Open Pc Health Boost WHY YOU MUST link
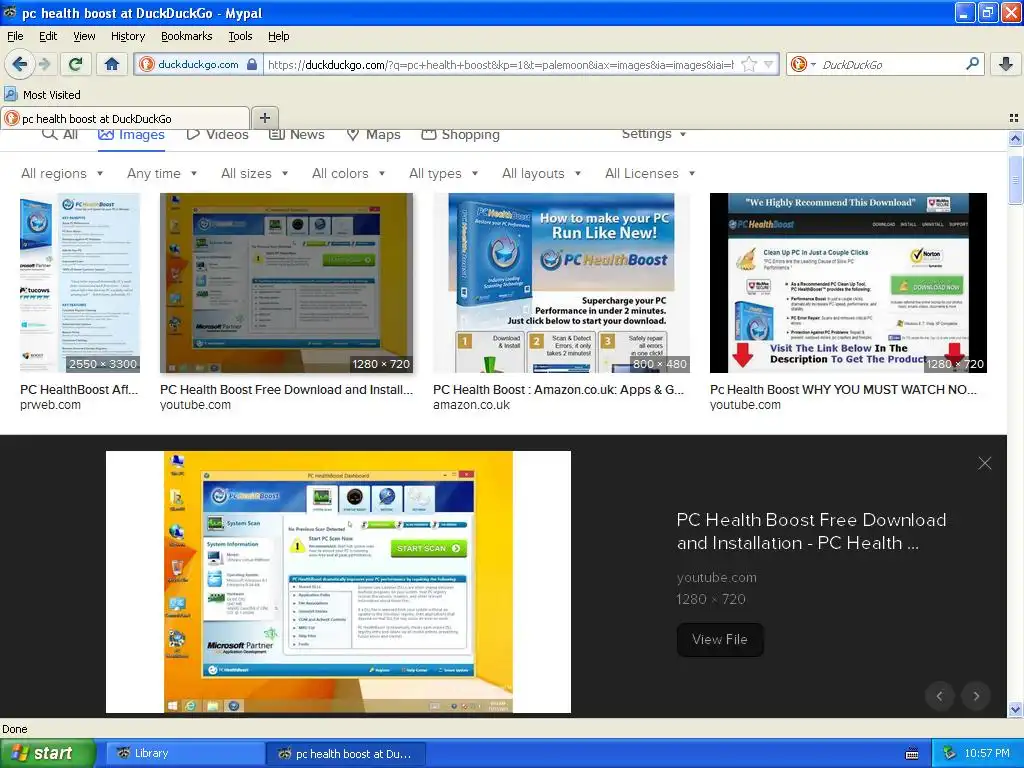The height and width of the screenshot is (768, 1024). (x=843, y=390)
